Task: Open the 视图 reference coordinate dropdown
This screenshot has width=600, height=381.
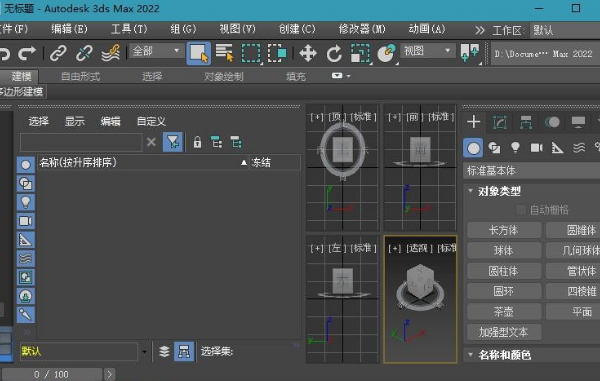Action: pyautogui.click(x=428, y=51)
